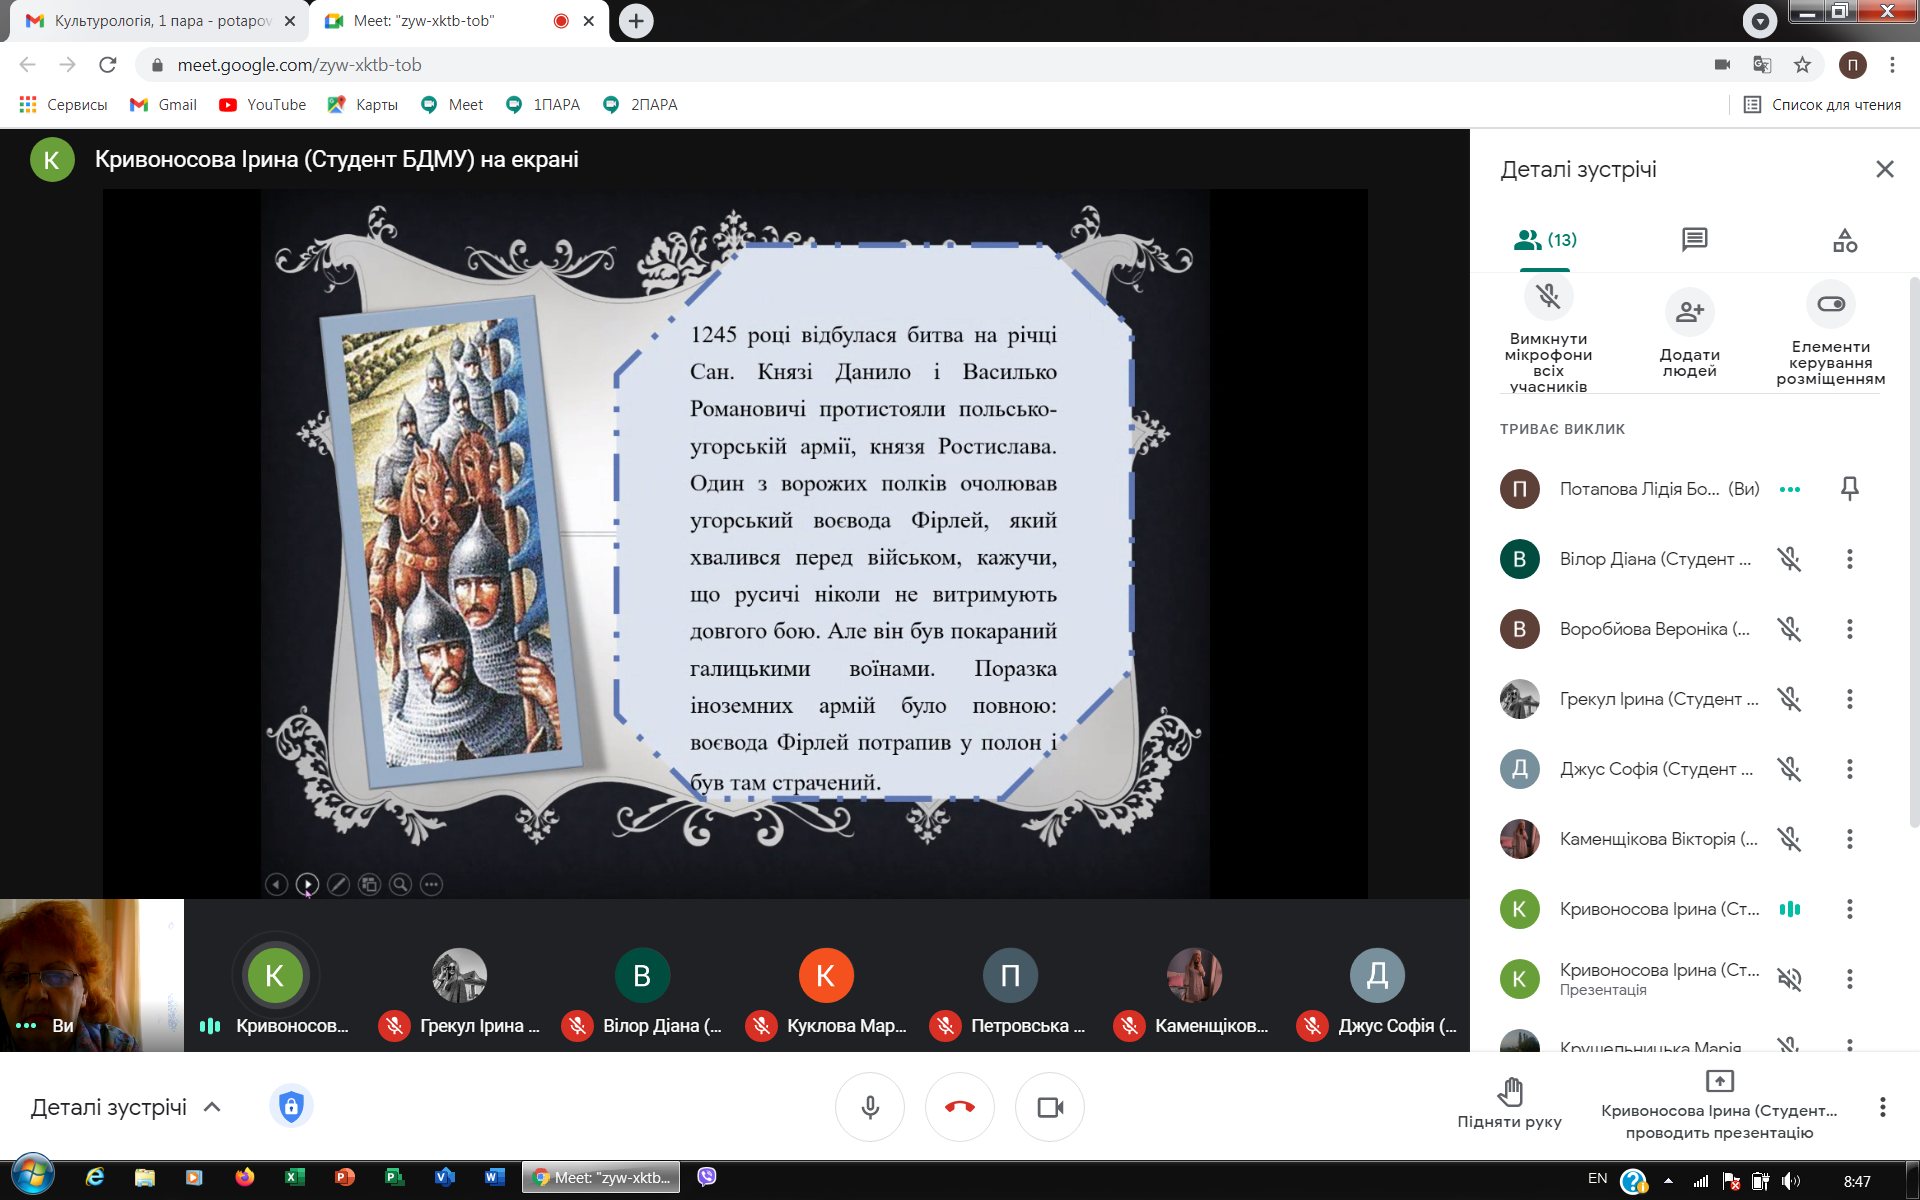Open the YouTube bookmark
This screenshot has height=1200, width=1920.
(x=262, y=105)
